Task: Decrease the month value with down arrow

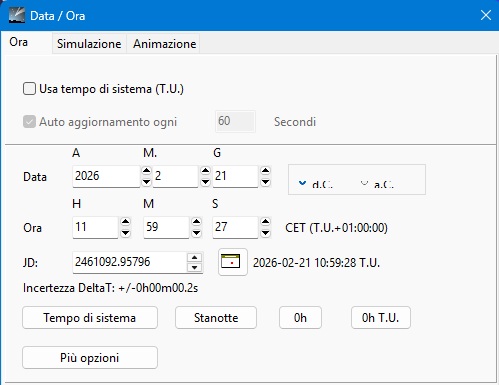Action: [206, 182]
